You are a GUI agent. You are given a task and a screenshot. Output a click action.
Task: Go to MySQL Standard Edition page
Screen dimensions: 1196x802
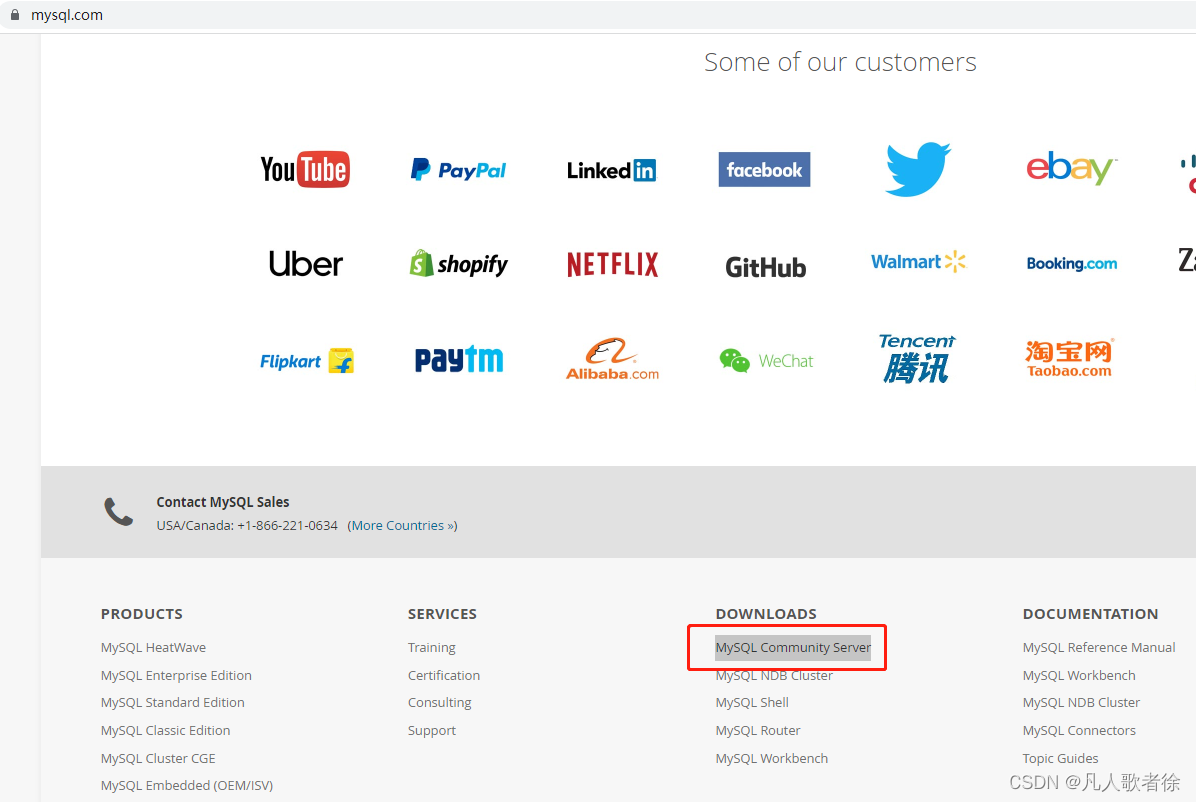pyautogui.click(x=172, y=702)
